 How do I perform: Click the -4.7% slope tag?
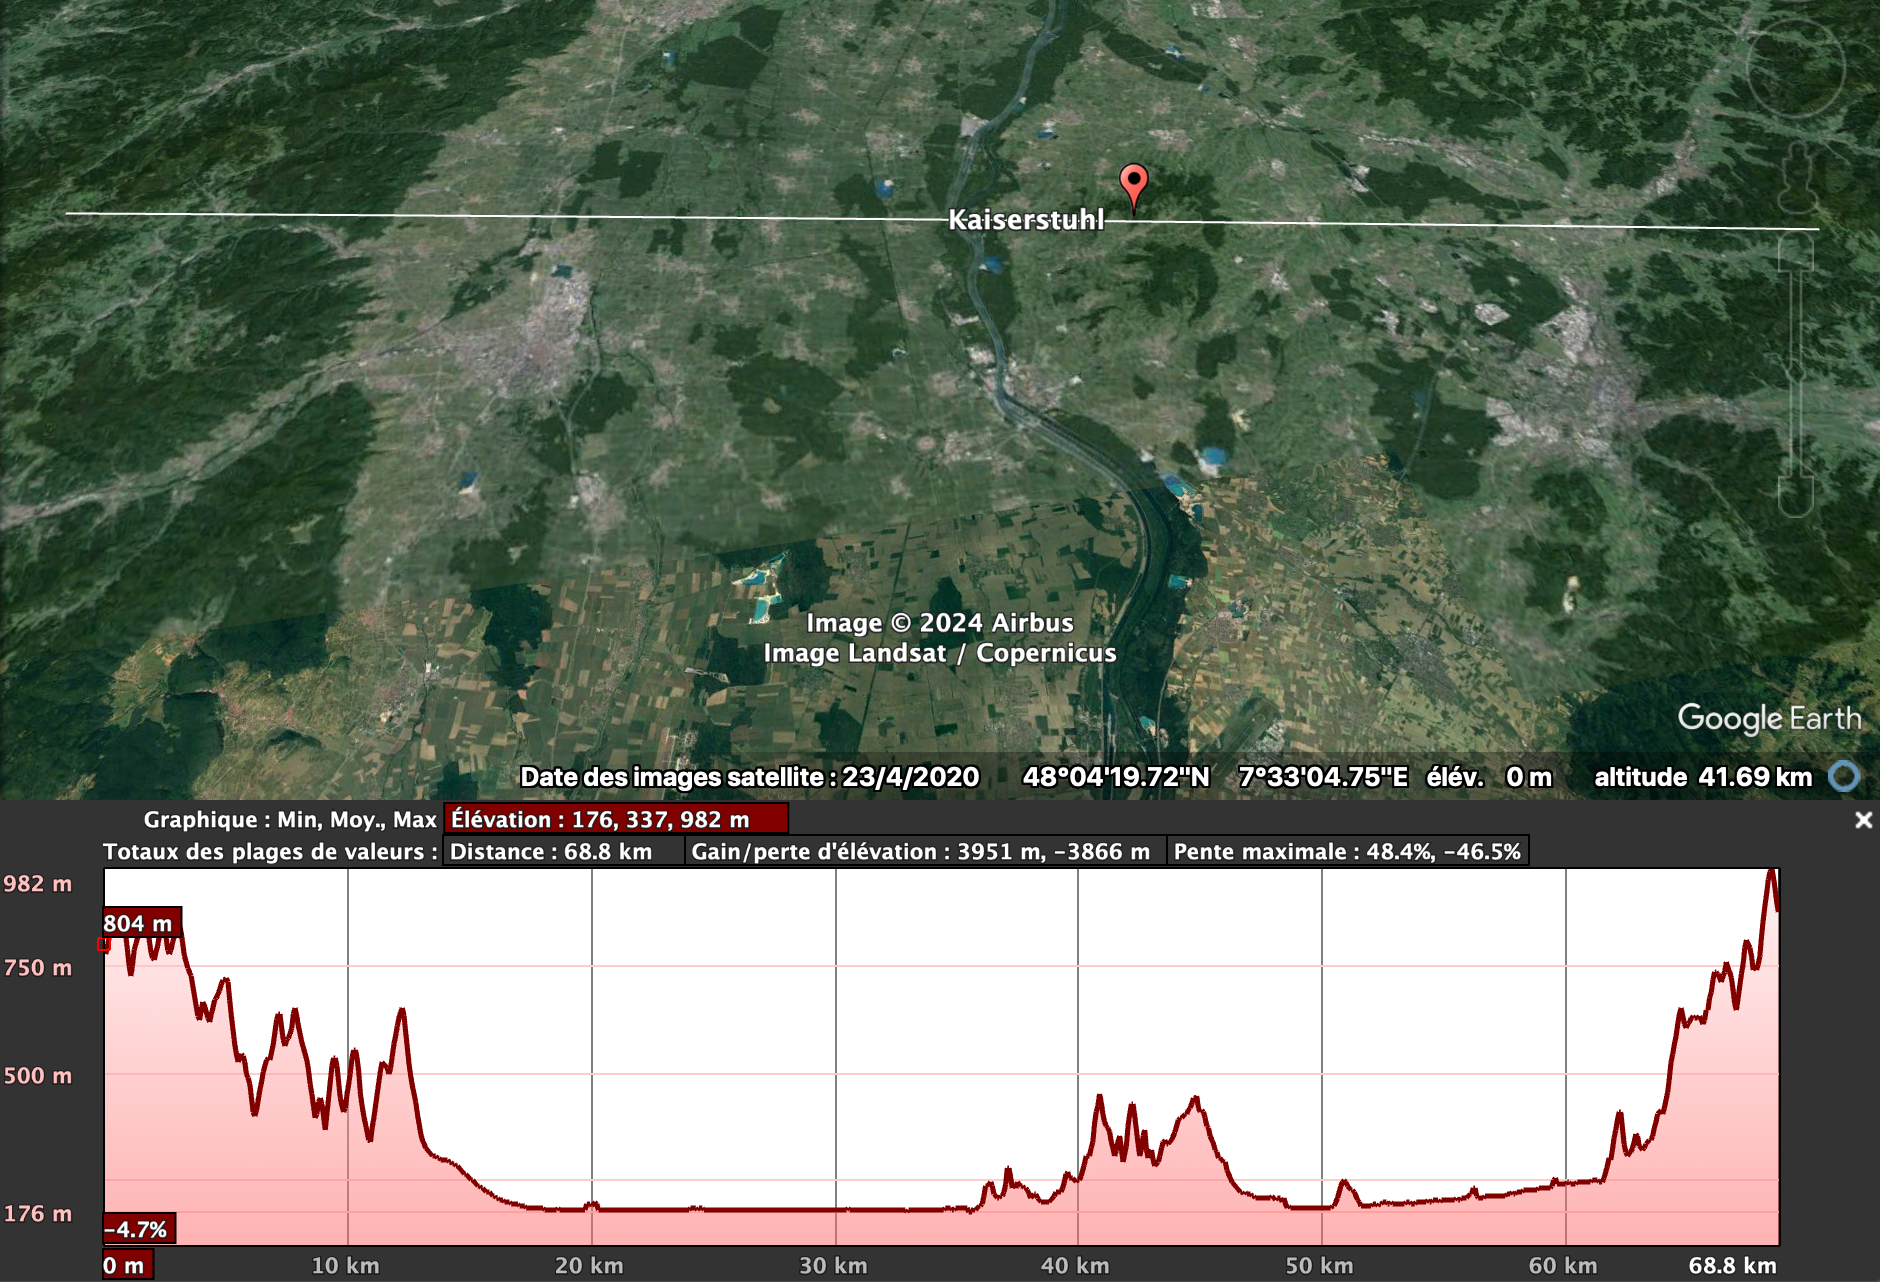(x=138, y=1229)
